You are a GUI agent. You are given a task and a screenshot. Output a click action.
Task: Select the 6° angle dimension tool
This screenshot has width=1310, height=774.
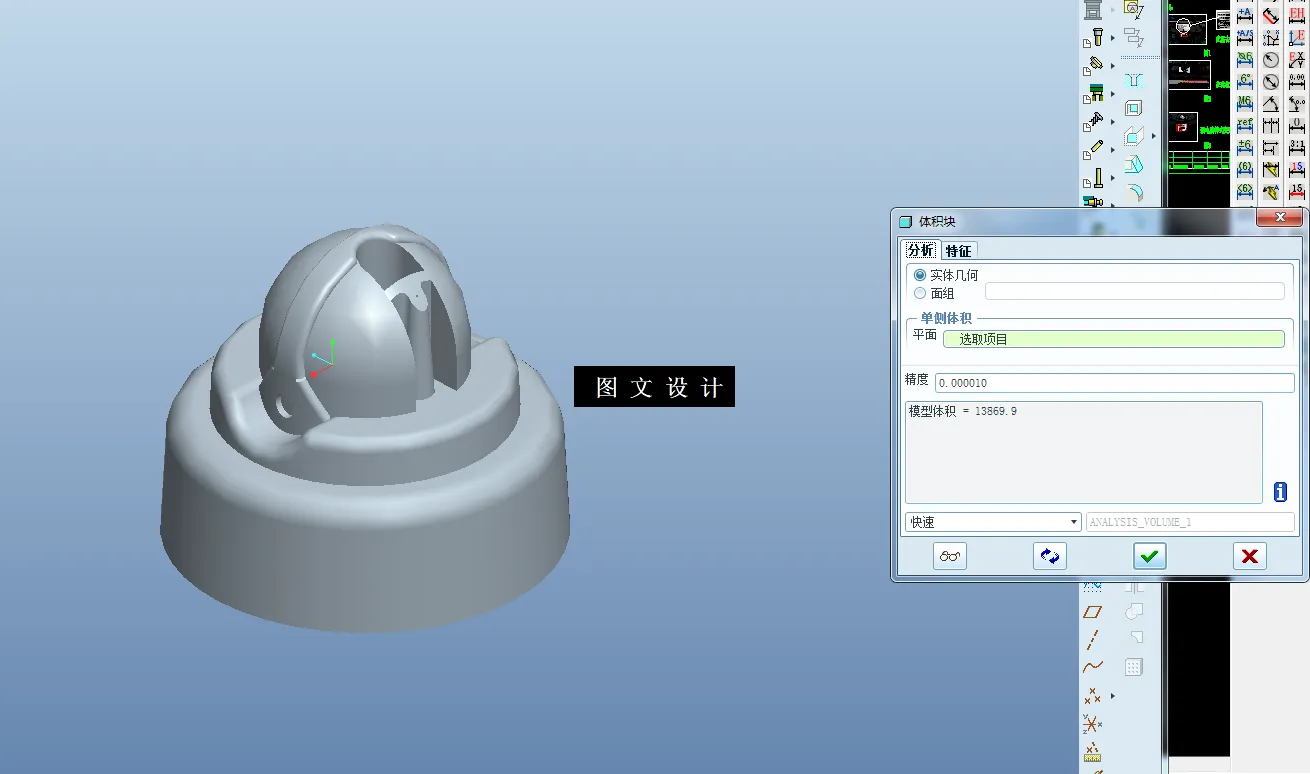[x=1244, y=81]
